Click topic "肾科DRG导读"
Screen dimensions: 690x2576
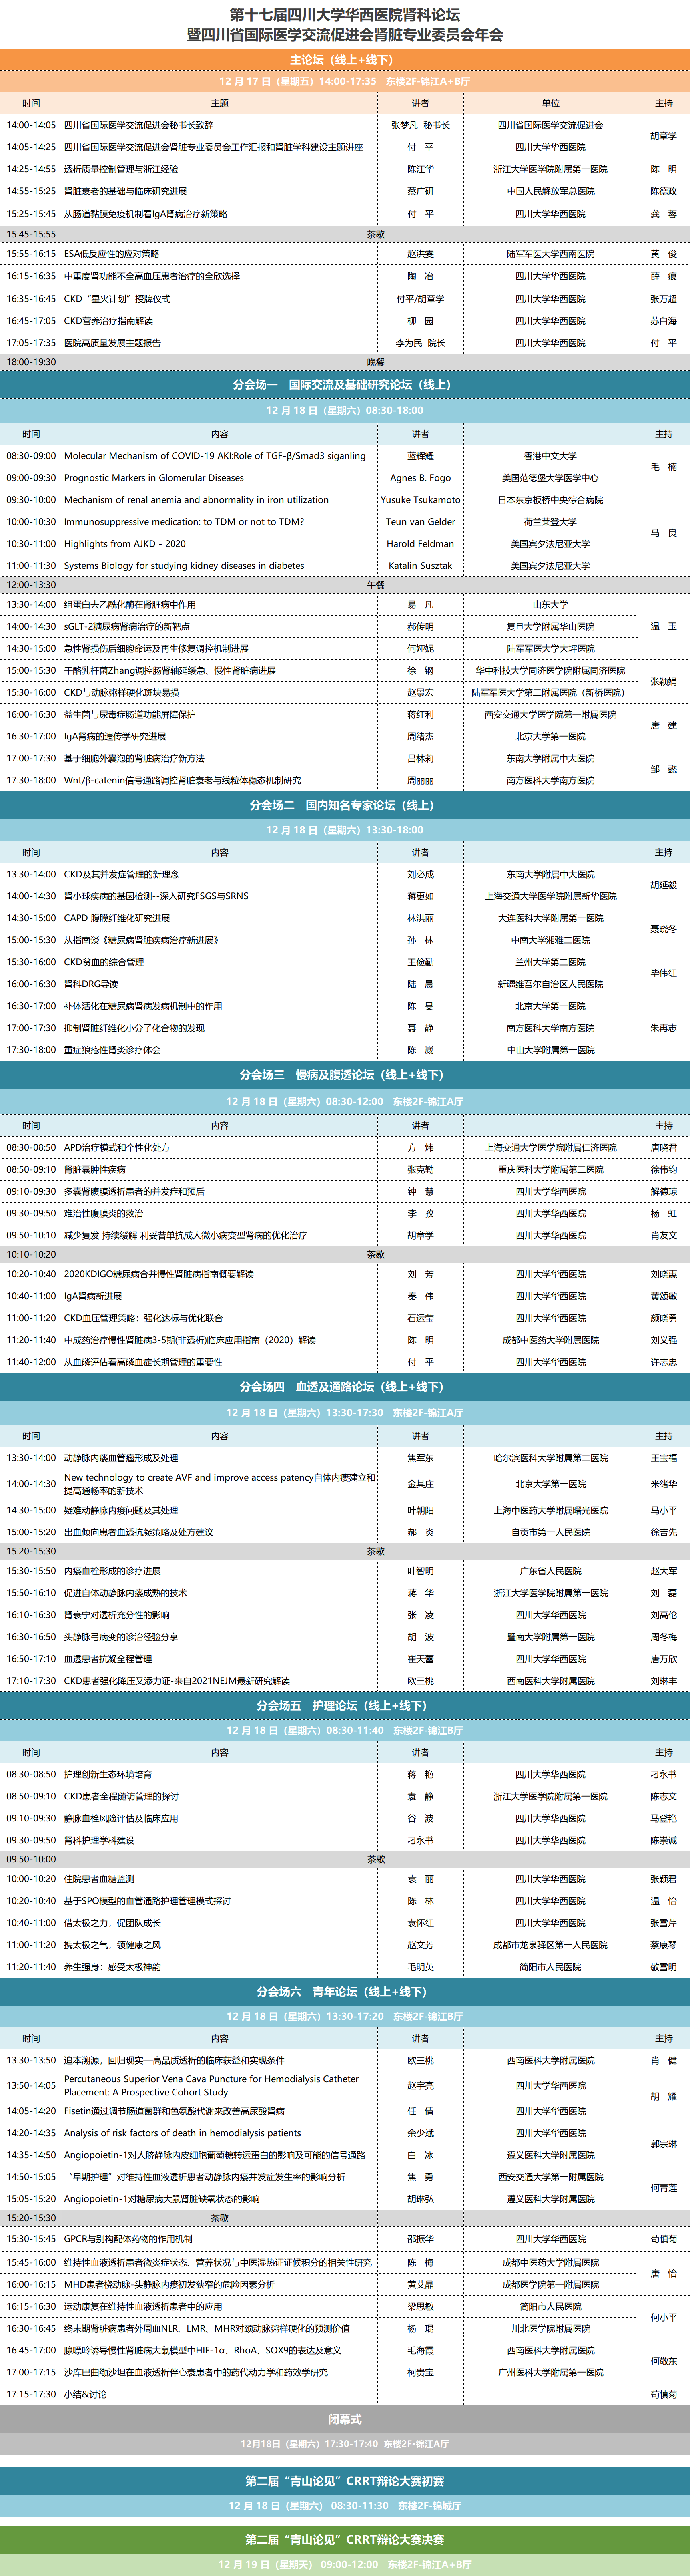91,984
